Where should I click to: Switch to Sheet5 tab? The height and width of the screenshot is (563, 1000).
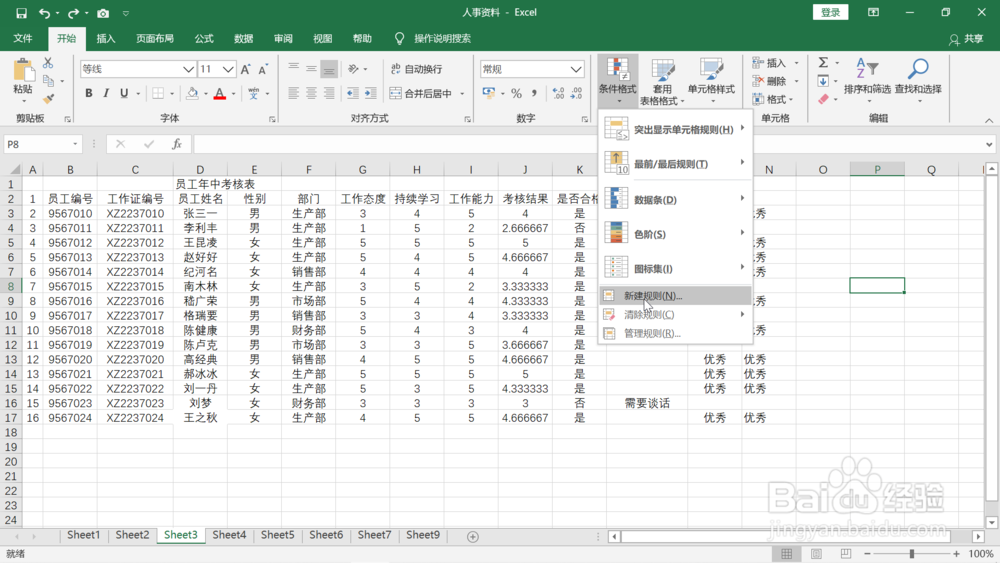click(x=277, y=535)
